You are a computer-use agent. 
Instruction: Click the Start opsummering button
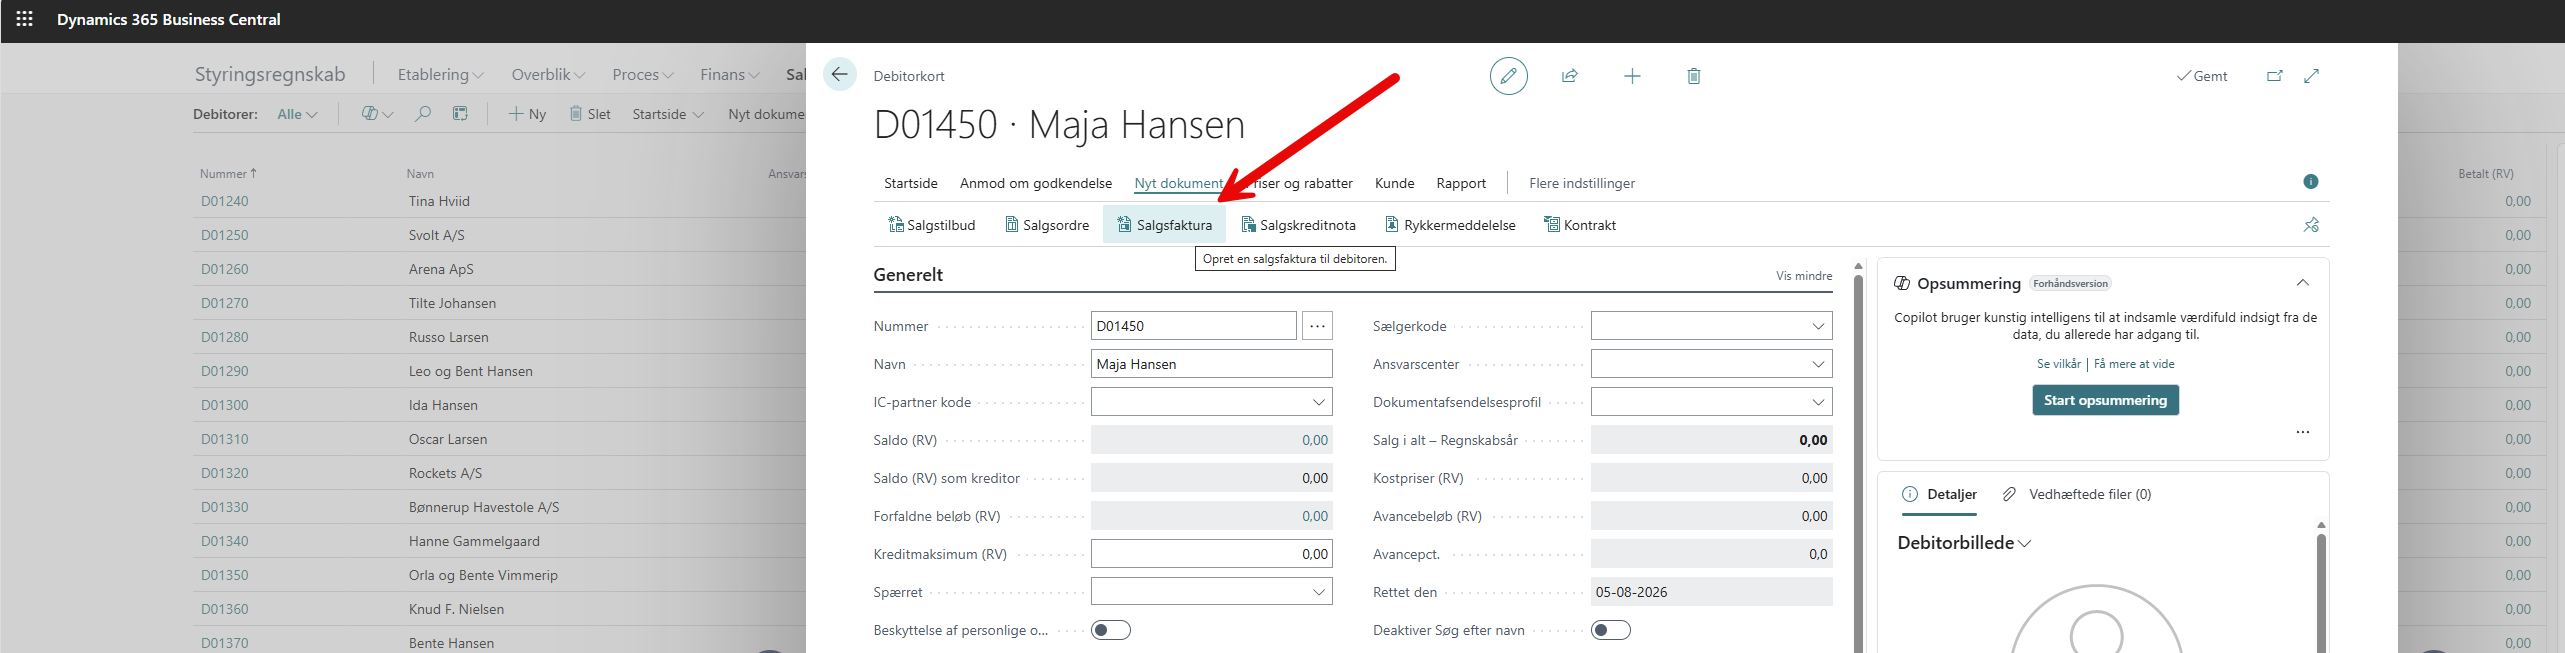click(x=2105, y=400)
